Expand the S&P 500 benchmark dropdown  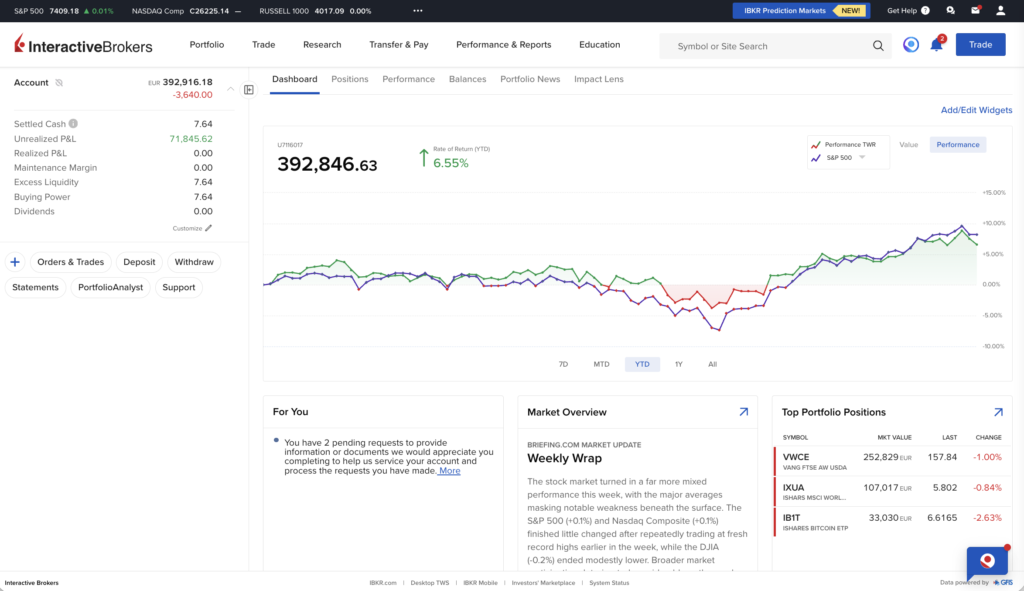tap(862, 157)
